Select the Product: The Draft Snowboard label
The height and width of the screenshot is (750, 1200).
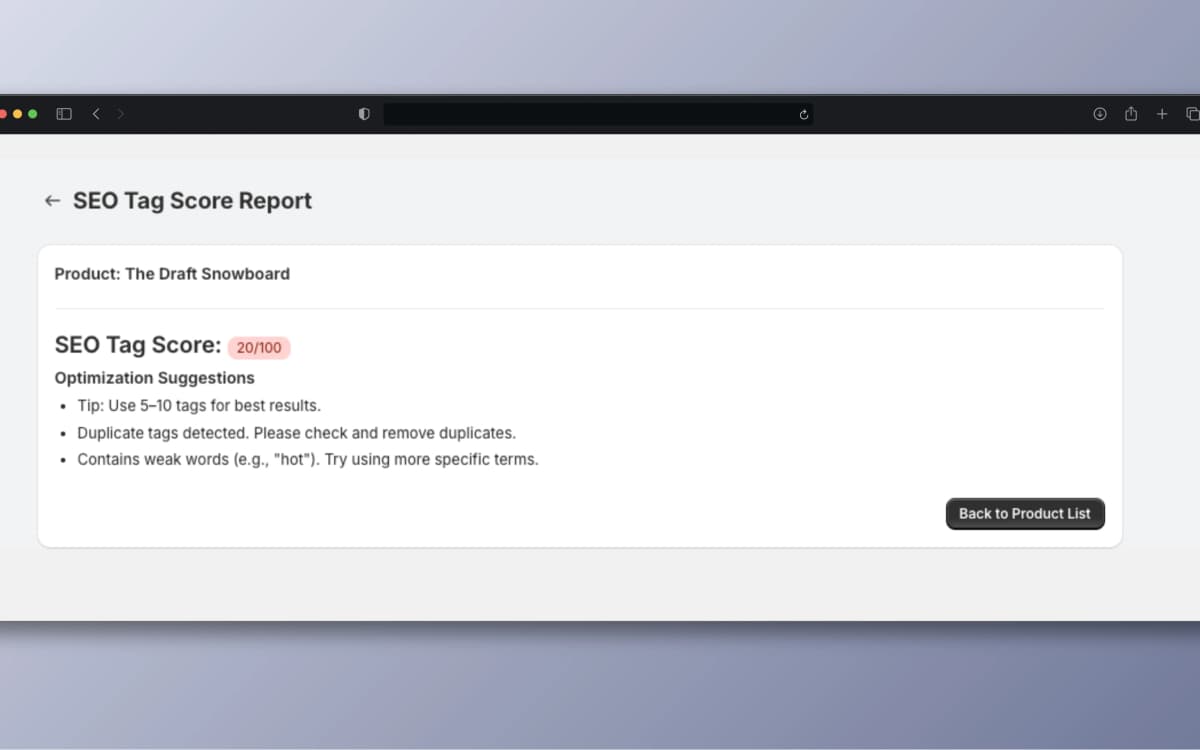tap(172, 273)
